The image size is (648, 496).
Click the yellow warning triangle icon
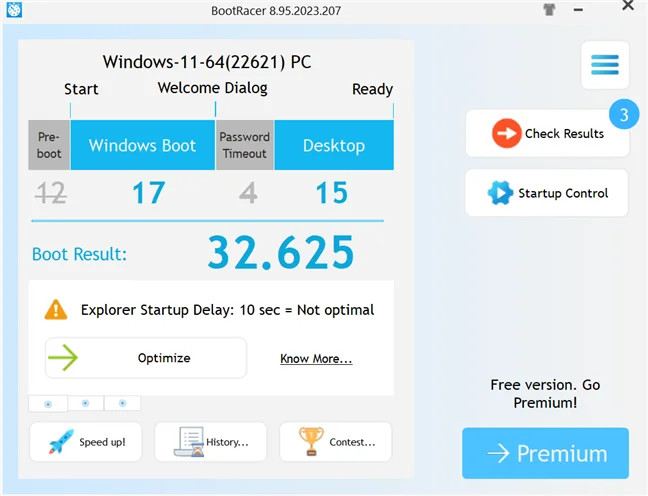56,310
